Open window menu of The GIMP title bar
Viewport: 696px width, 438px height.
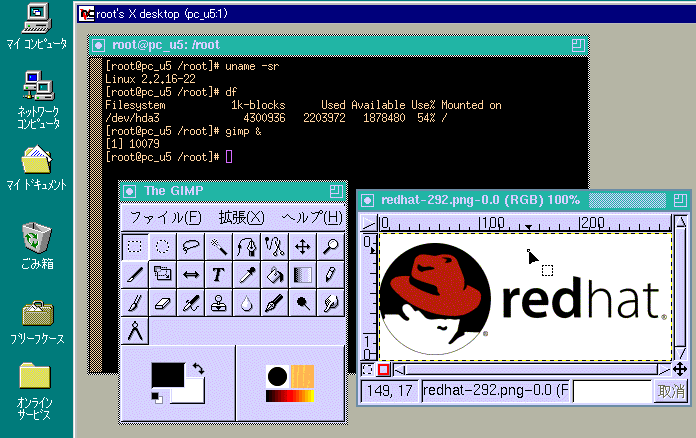[x=130, y=191]
